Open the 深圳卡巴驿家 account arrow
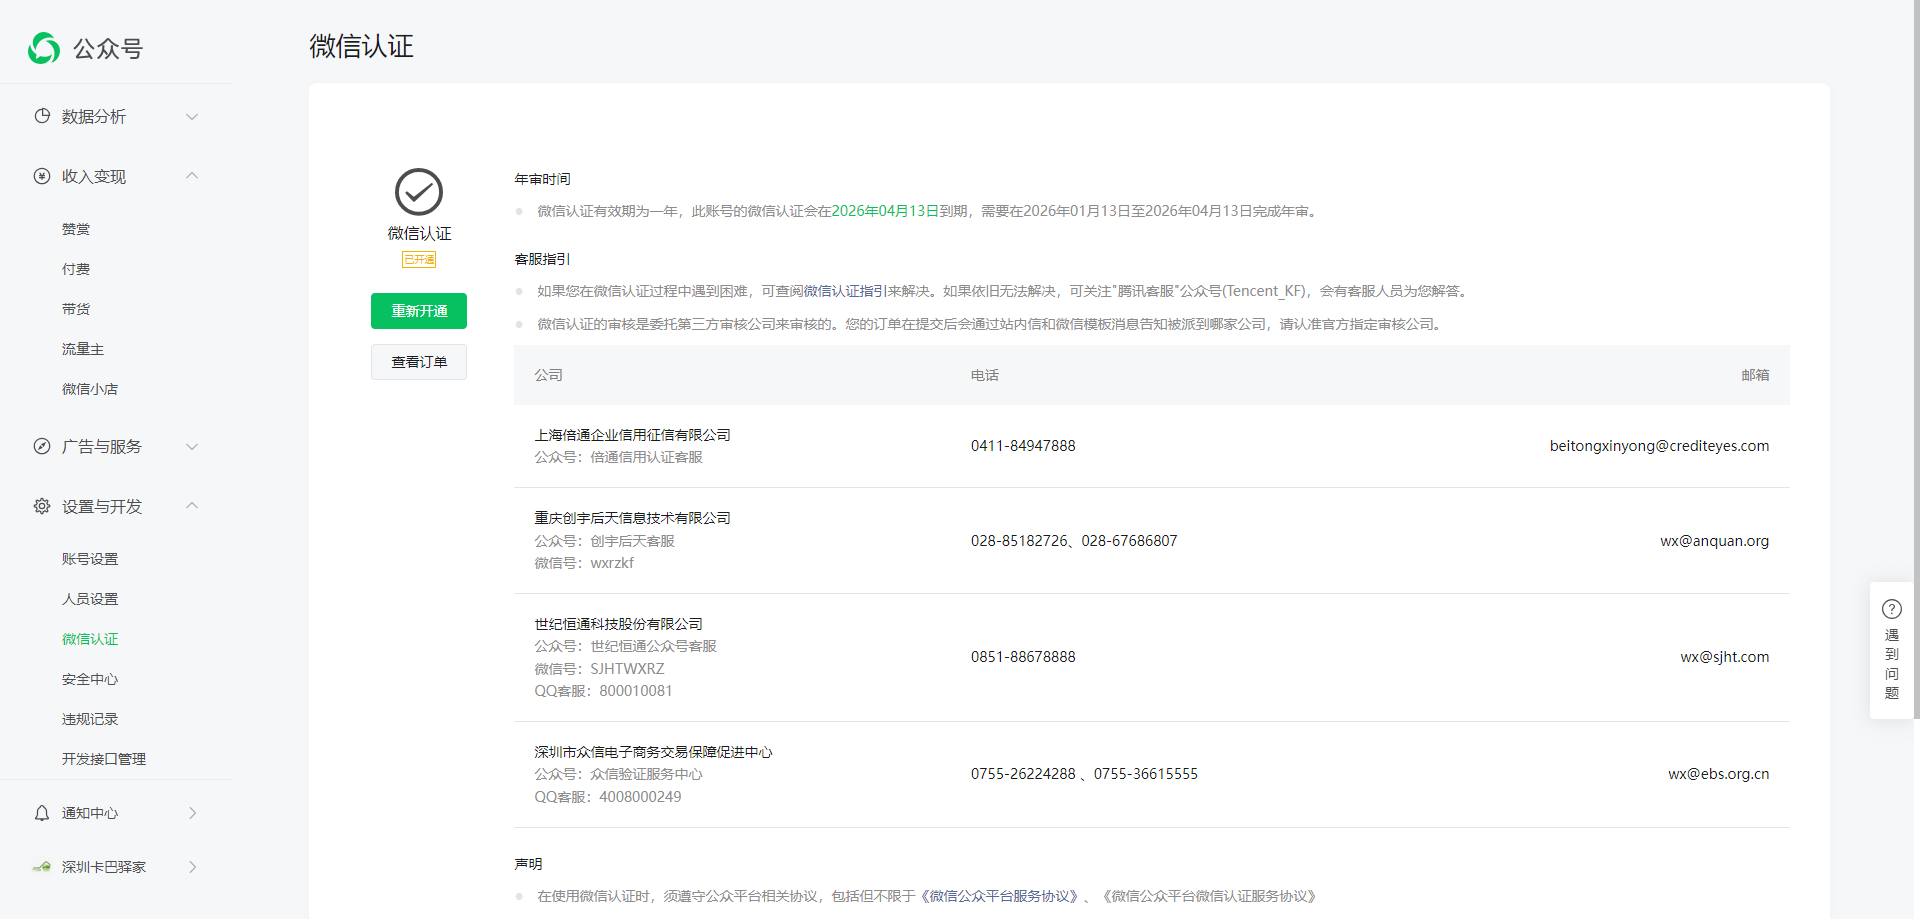The width and height of the screenshot is (1920, 919). (x=193, y=867)
